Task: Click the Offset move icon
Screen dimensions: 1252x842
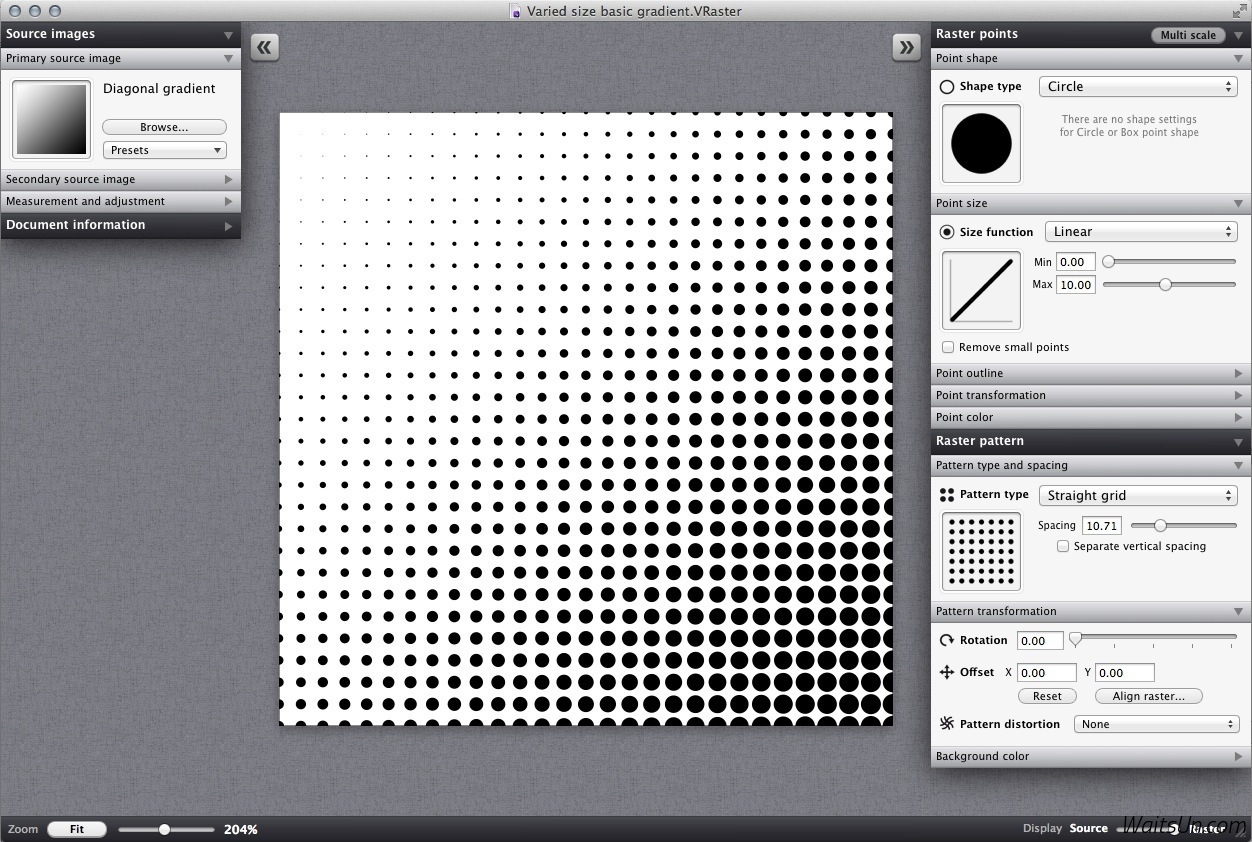Action: tap(946, 673)
